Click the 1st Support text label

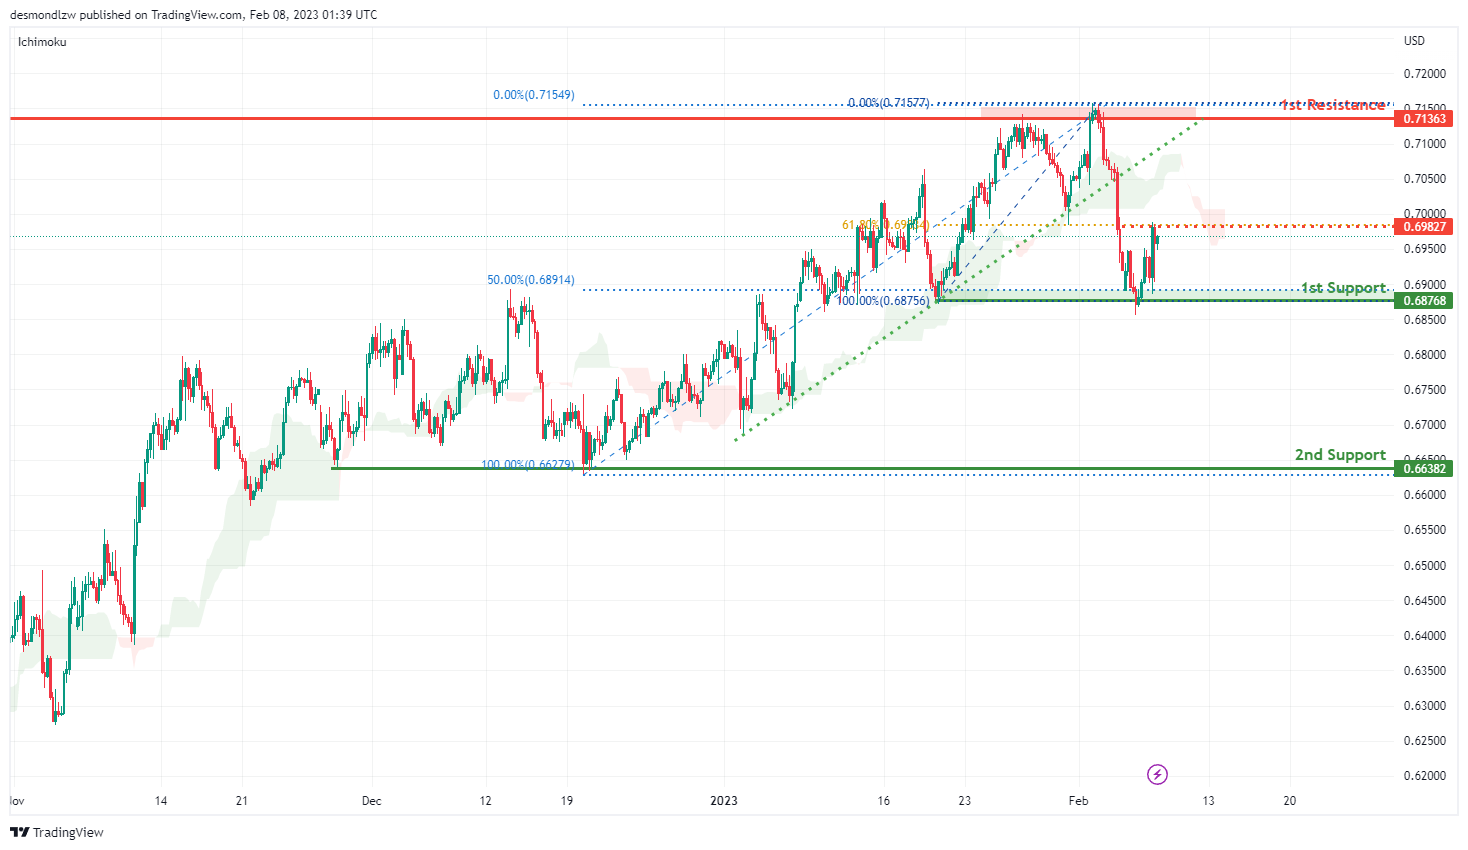tap(1343, 288)
